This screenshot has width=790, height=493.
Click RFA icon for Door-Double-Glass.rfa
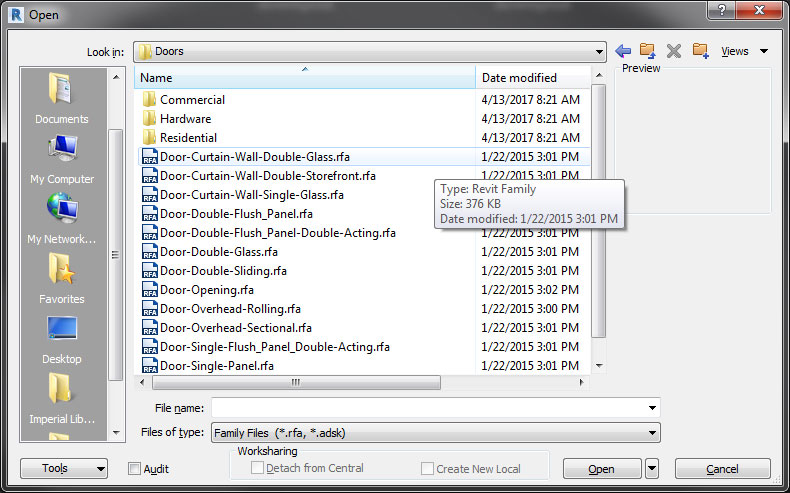coord(150,252)
